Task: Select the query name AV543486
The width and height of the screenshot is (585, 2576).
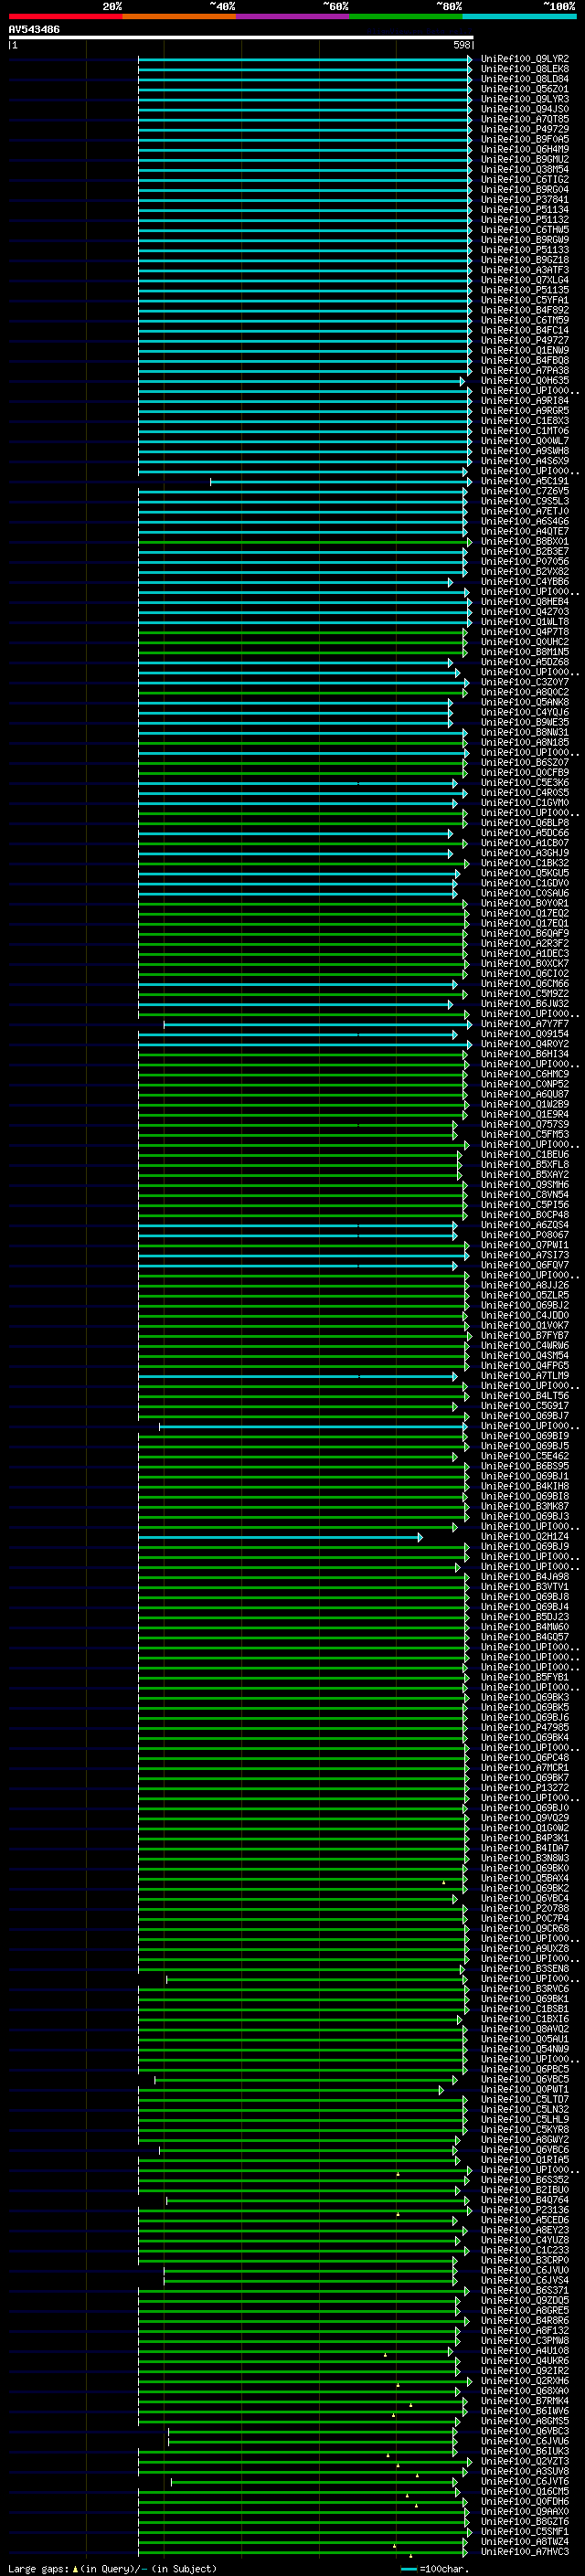Action: (34, 30)
